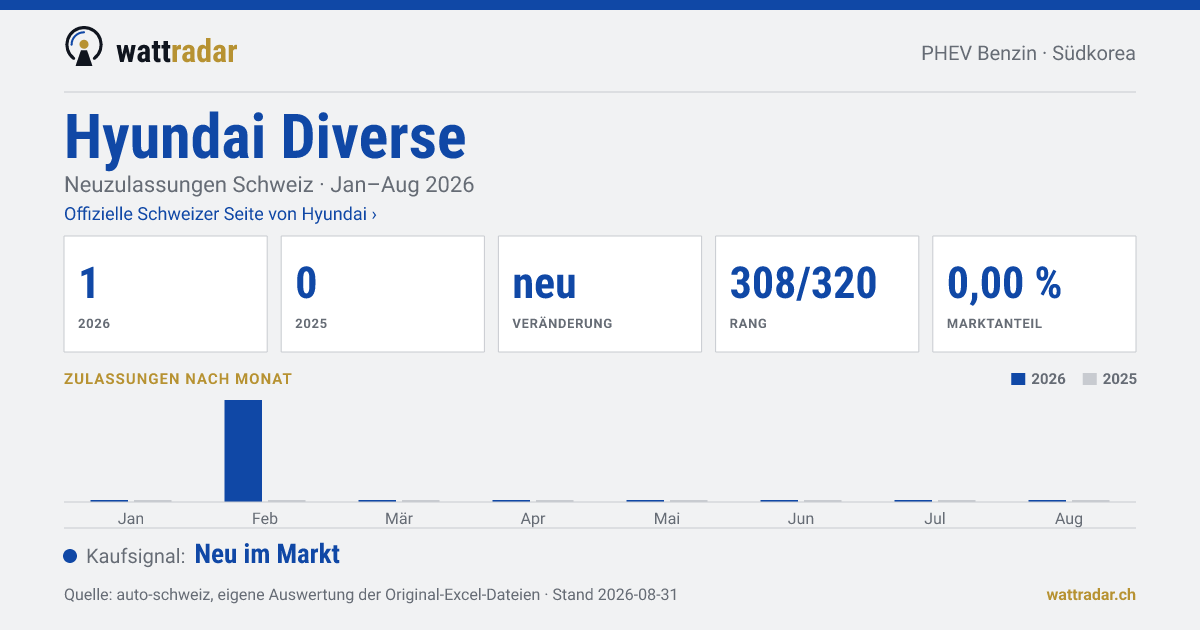Image resolution: width=1200 pixels, height=630 pixels.
Task: Click the 'Feb' axis label
Action: point(265,518)
